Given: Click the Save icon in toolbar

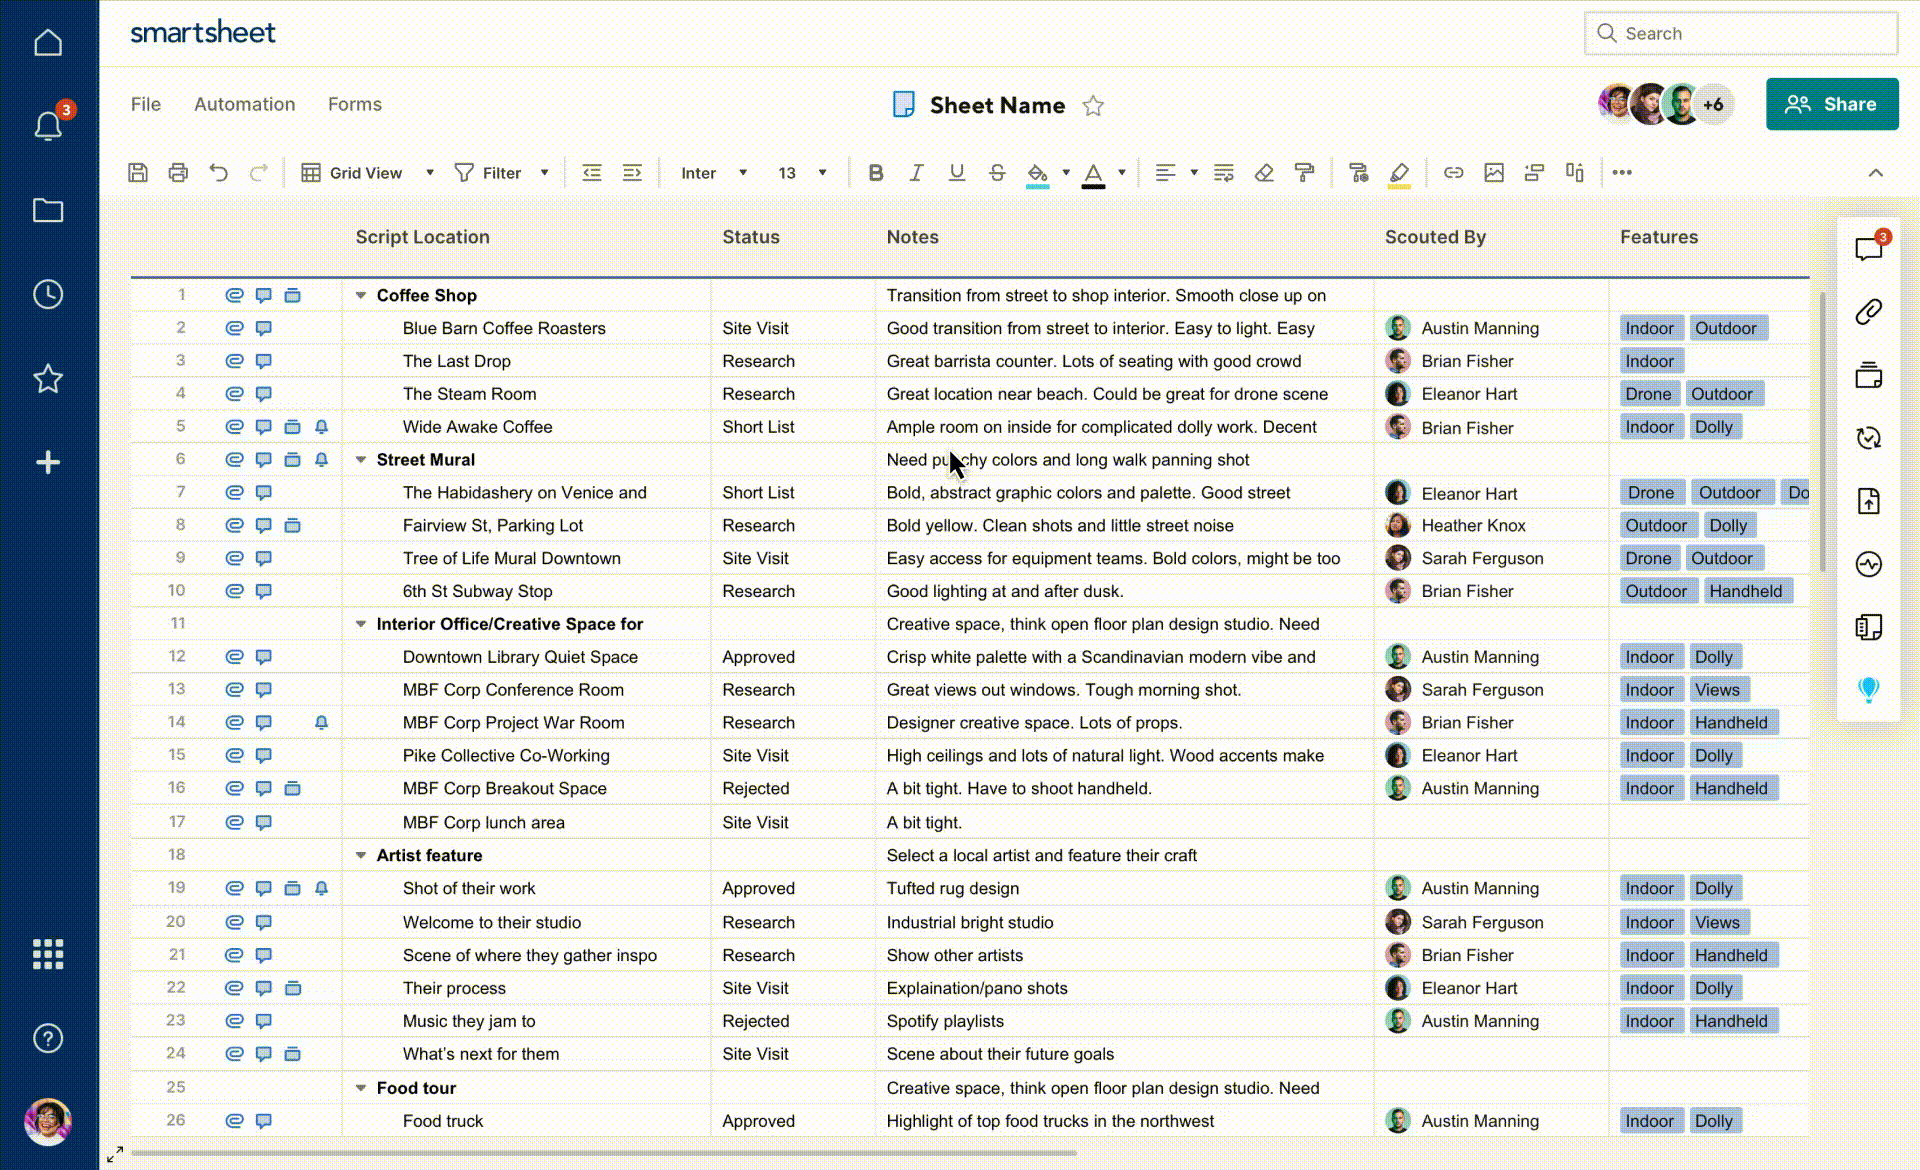Looking at the screenshot, I should point(138,173).
